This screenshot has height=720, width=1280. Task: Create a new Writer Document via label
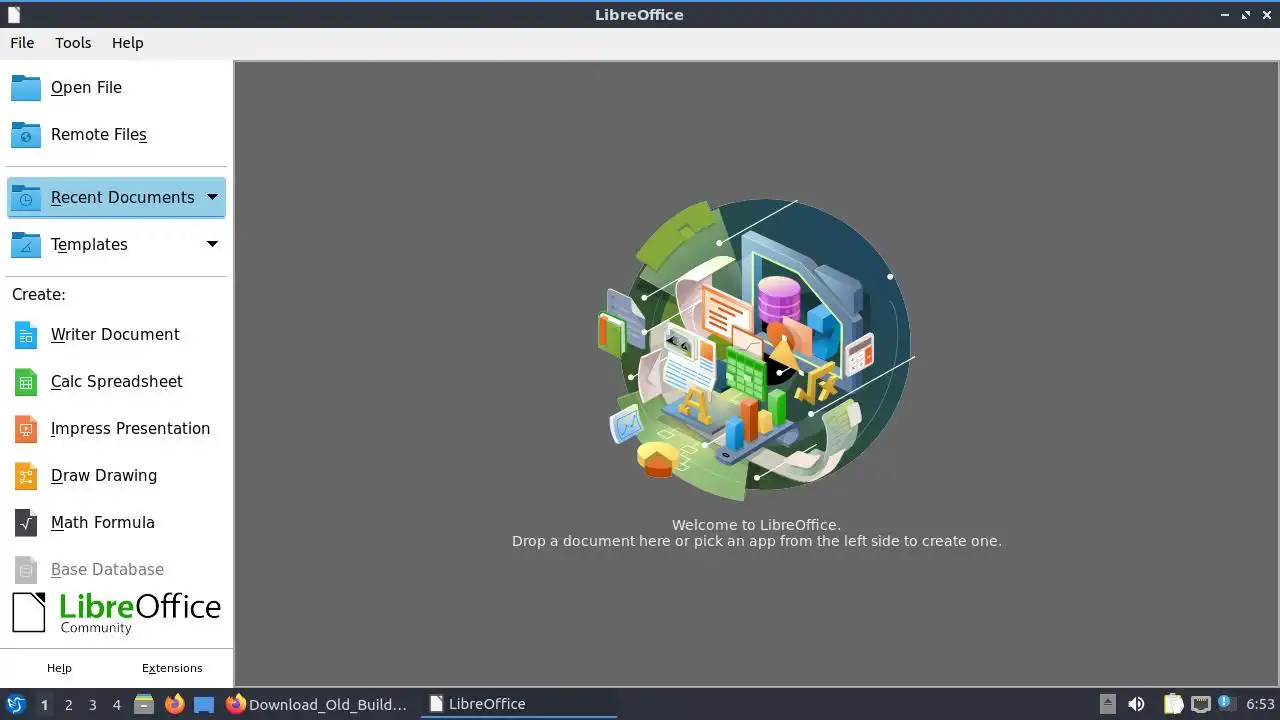115,335
